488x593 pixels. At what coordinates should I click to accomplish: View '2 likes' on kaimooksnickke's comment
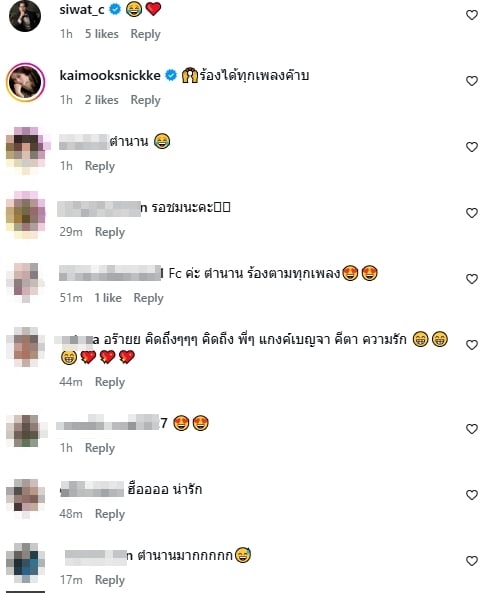(101, 100)
